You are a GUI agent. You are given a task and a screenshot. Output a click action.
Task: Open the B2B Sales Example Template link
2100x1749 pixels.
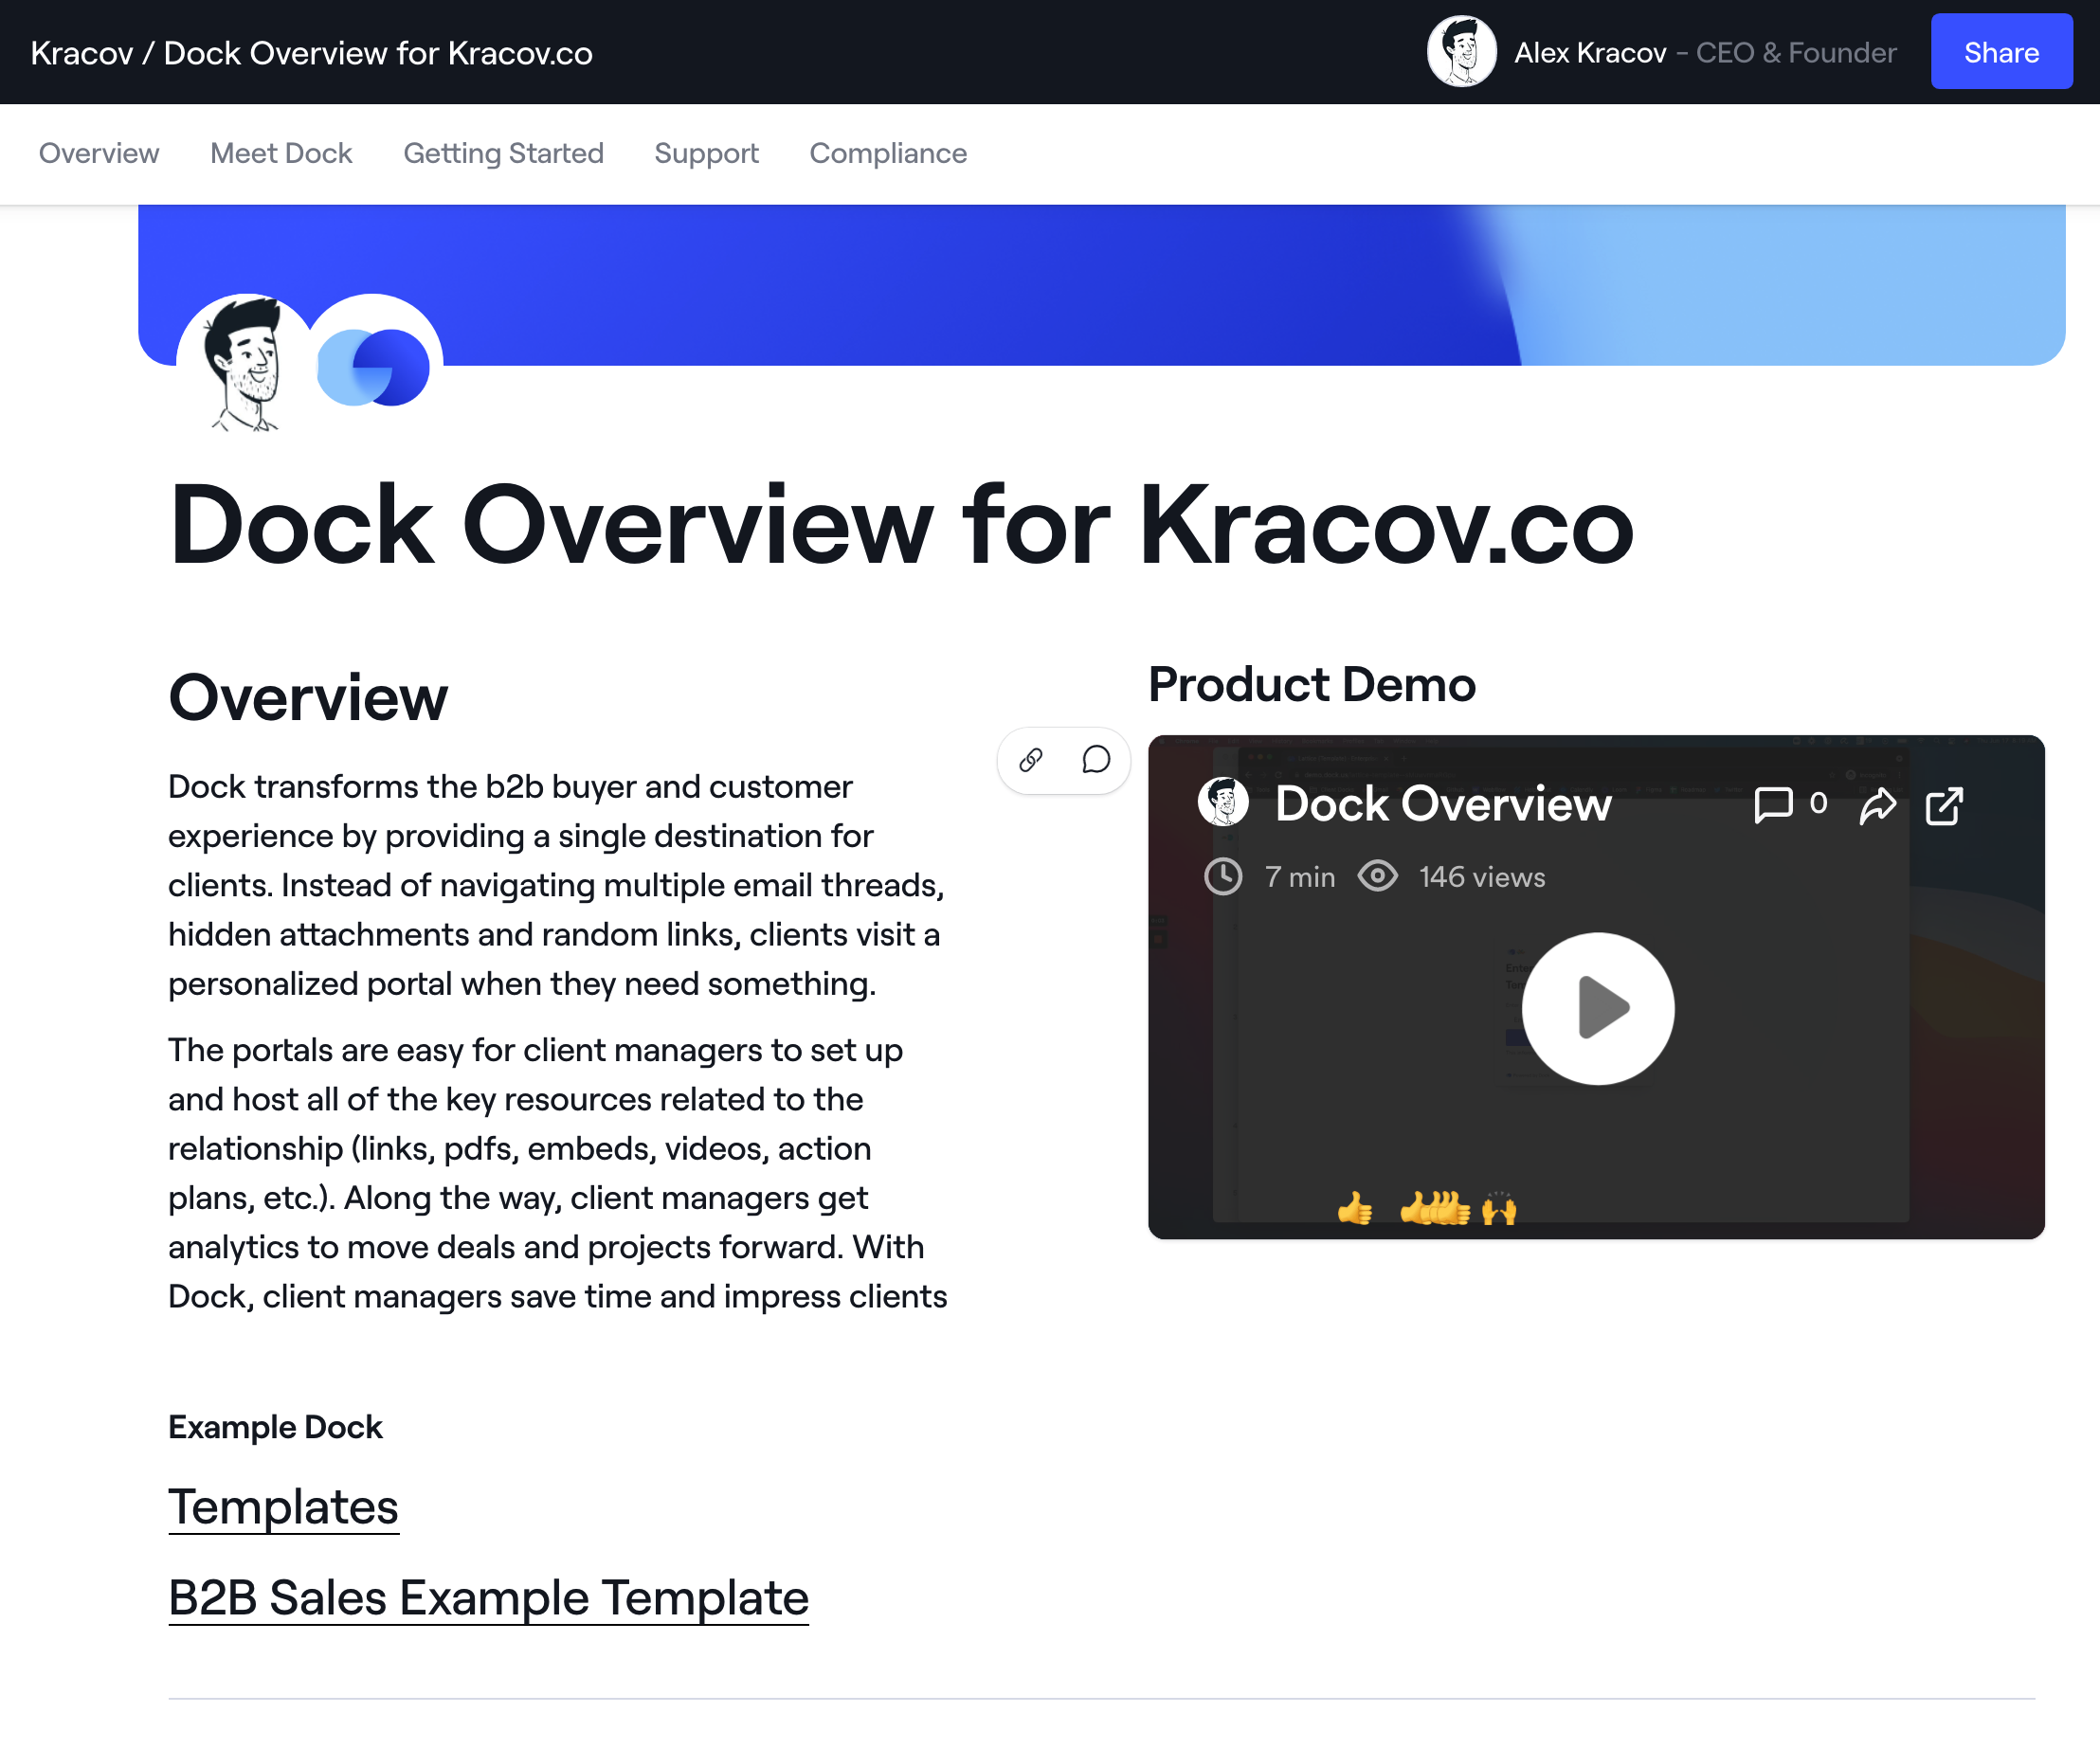coord(488,1597)
